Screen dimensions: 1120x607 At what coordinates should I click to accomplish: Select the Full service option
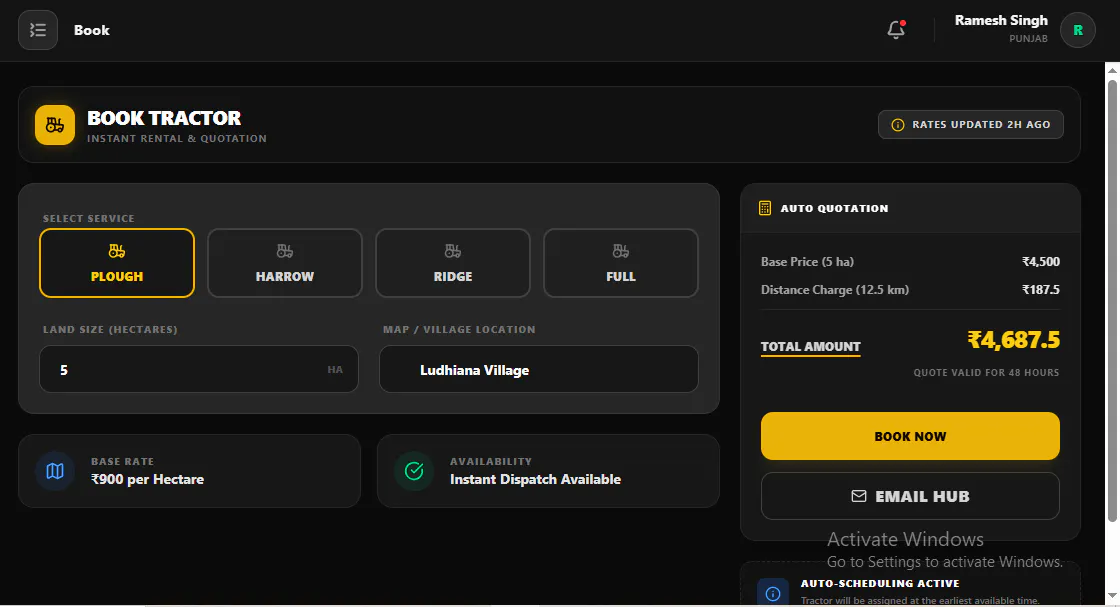click(x=621, y=263)
